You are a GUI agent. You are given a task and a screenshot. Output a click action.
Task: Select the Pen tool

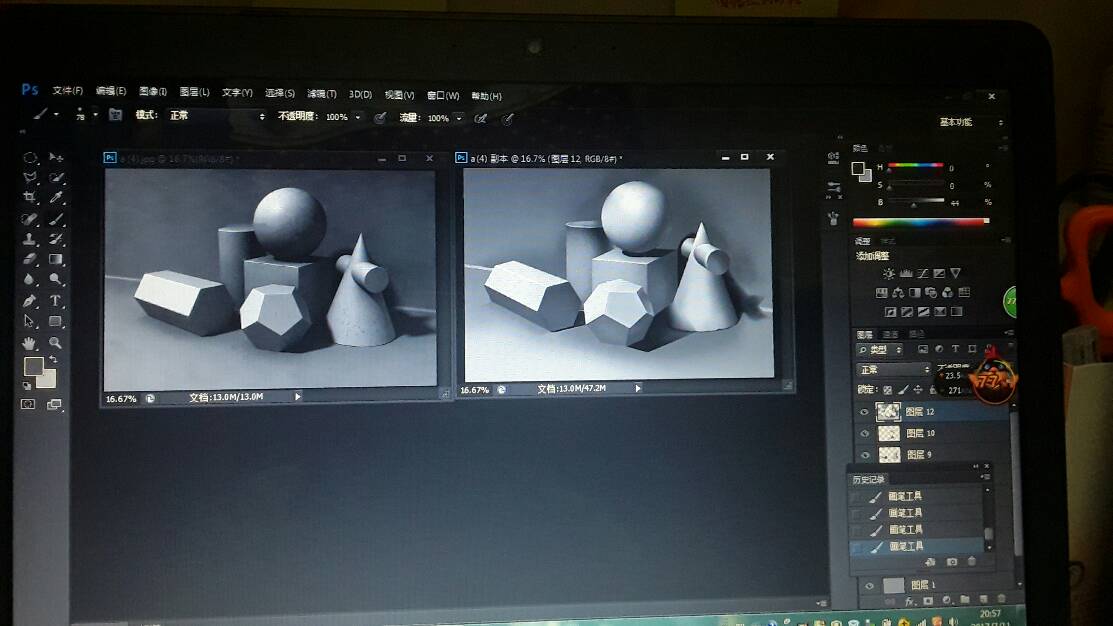click(30, 301)
